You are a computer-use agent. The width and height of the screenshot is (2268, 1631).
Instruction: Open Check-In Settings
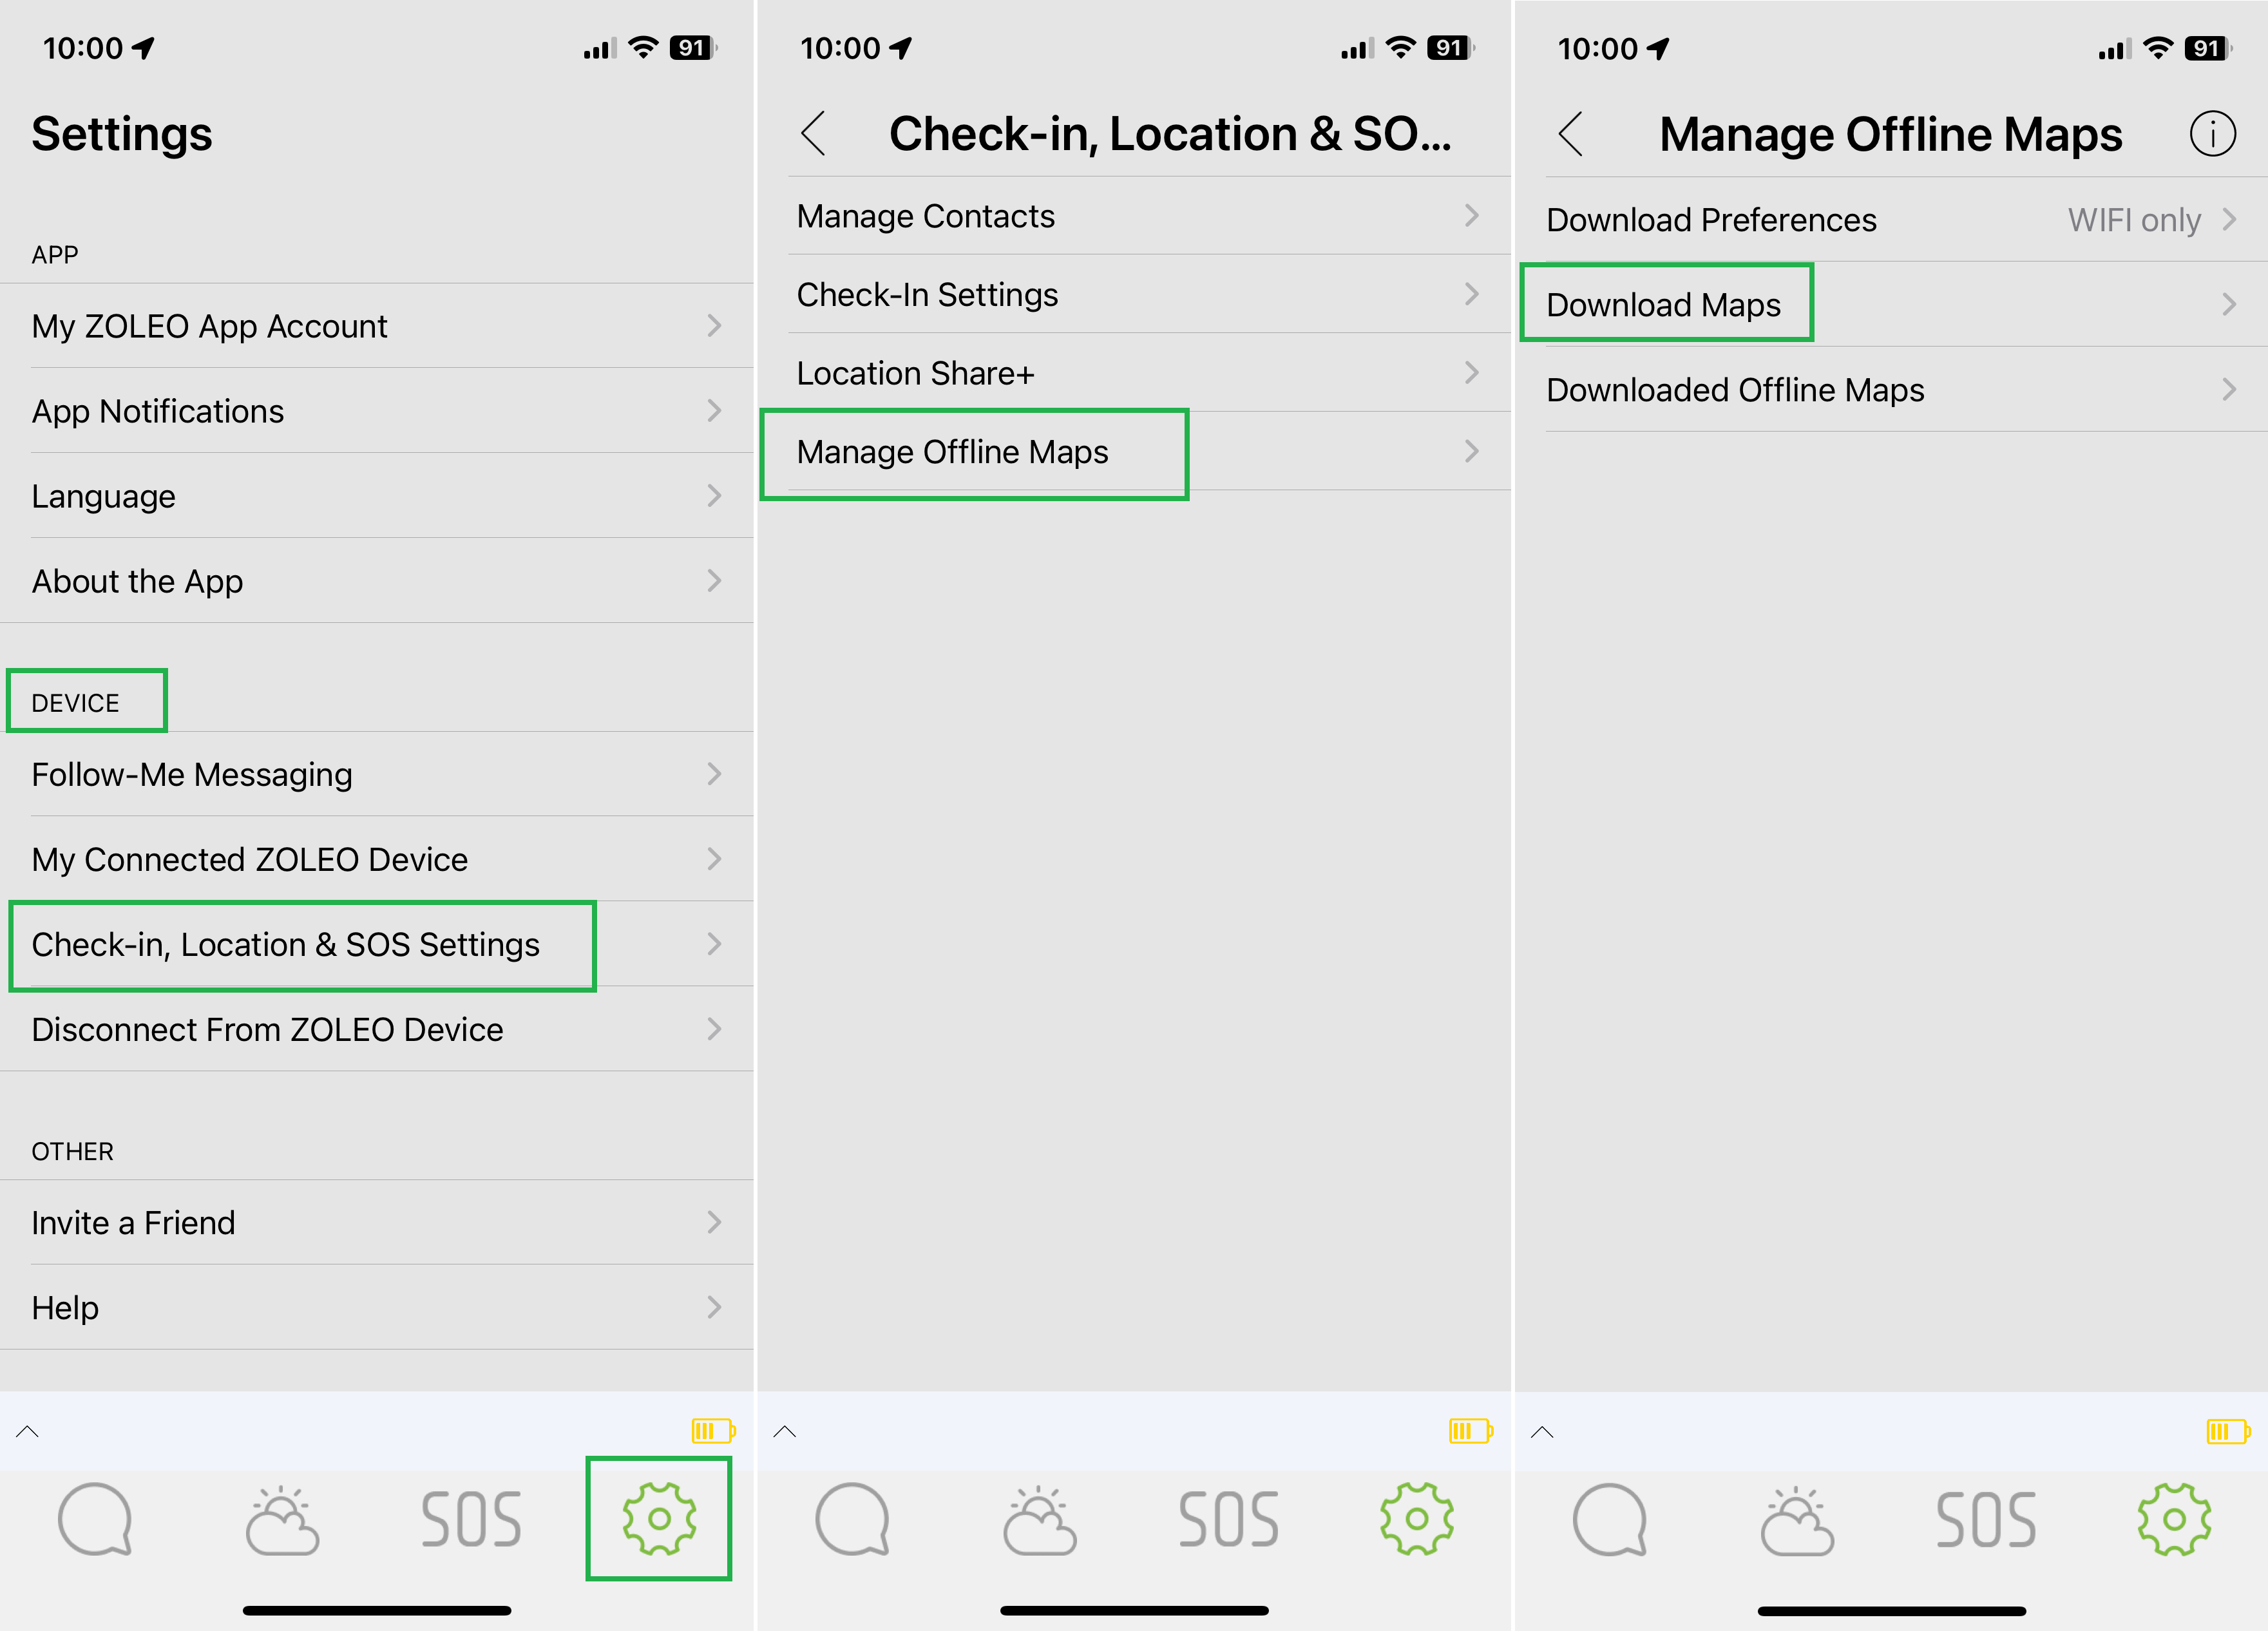point(1135,294)
